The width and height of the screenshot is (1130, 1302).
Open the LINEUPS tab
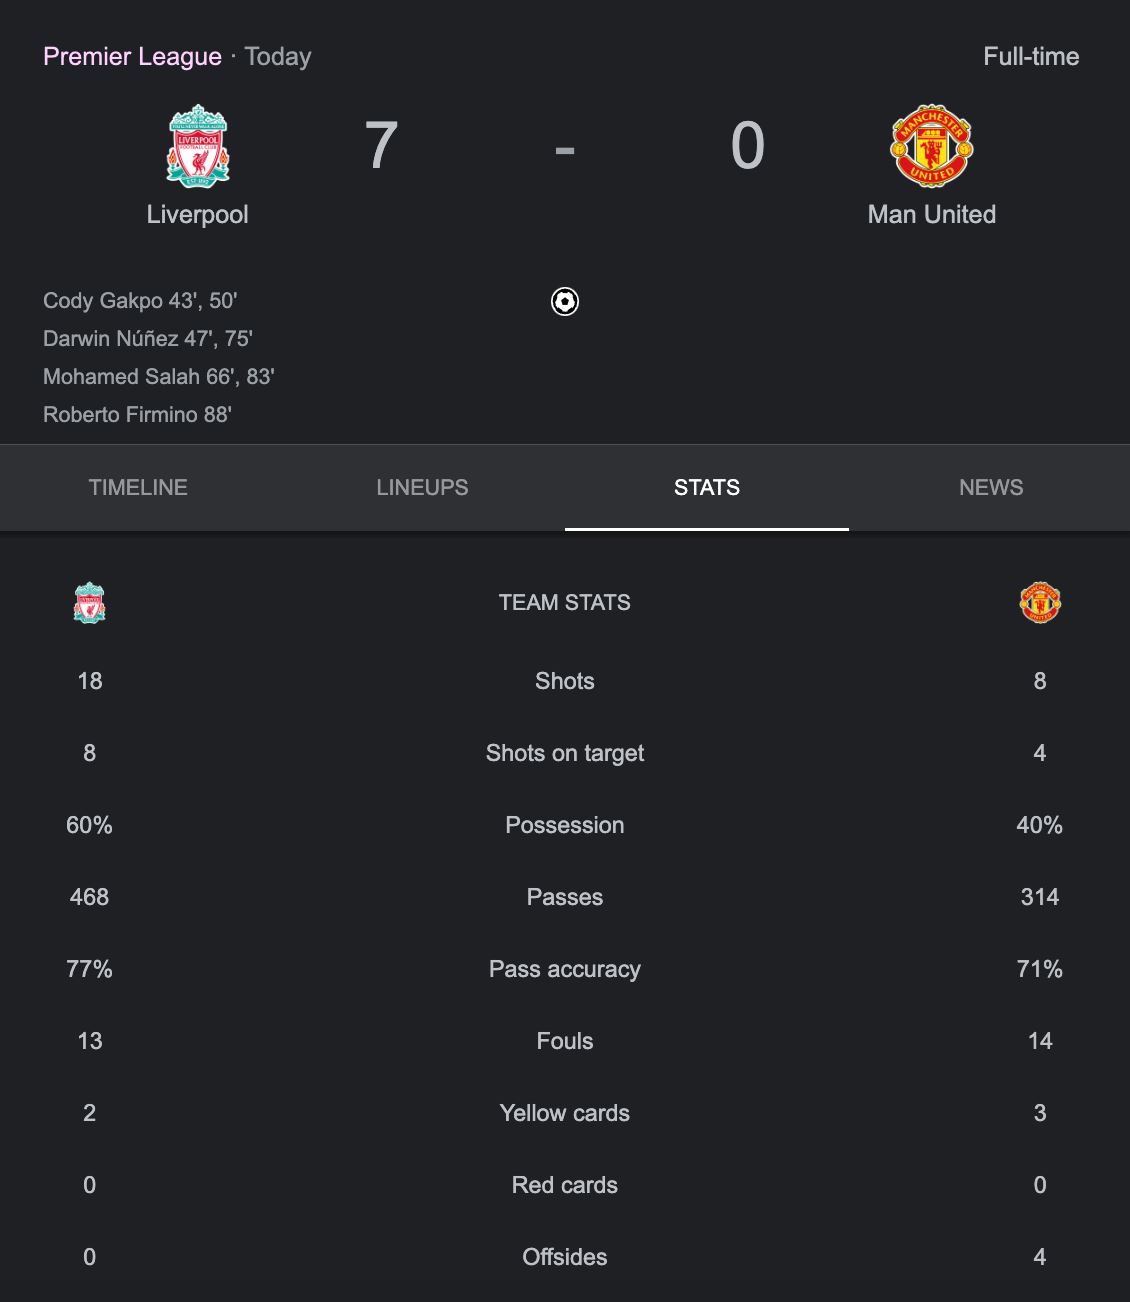(423, 487)
